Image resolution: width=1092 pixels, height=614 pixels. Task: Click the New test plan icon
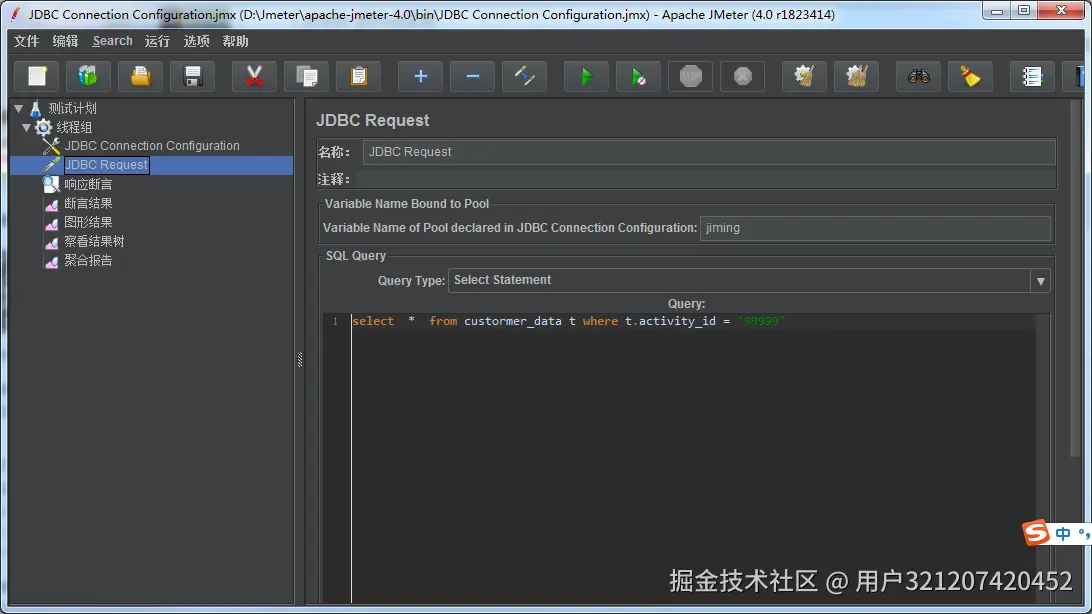37,76
